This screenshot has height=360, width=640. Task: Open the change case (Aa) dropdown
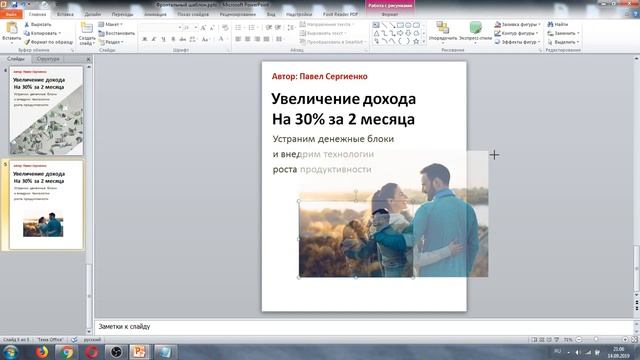(x=205, y=39)
